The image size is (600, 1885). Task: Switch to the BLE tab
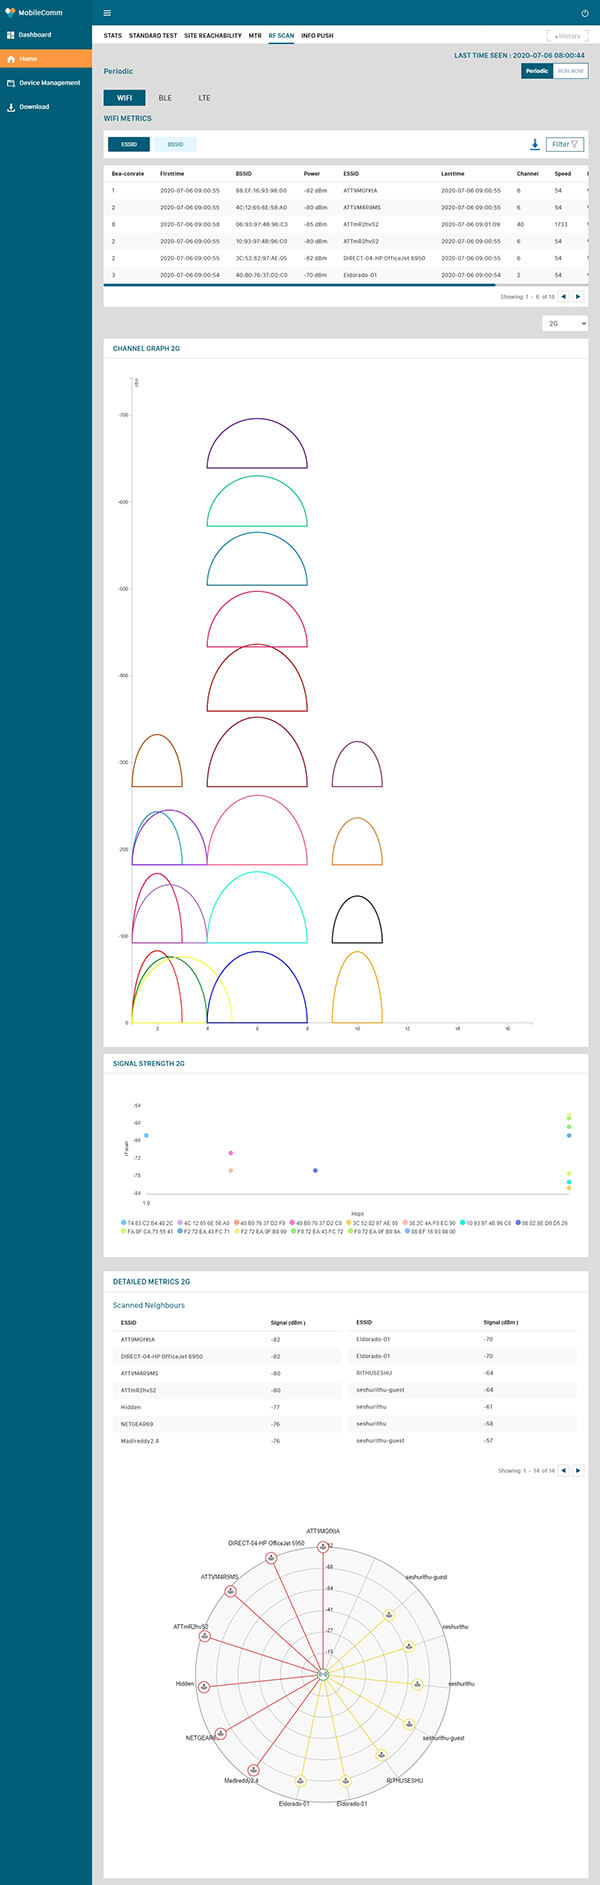tap(165, 98)
